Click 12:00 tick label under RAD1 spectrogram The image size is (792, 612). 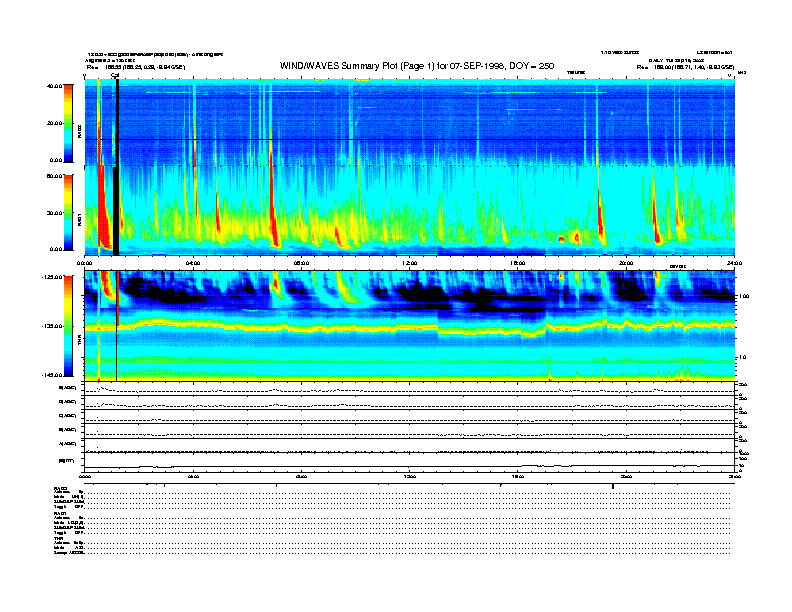[x=410, y=263]
